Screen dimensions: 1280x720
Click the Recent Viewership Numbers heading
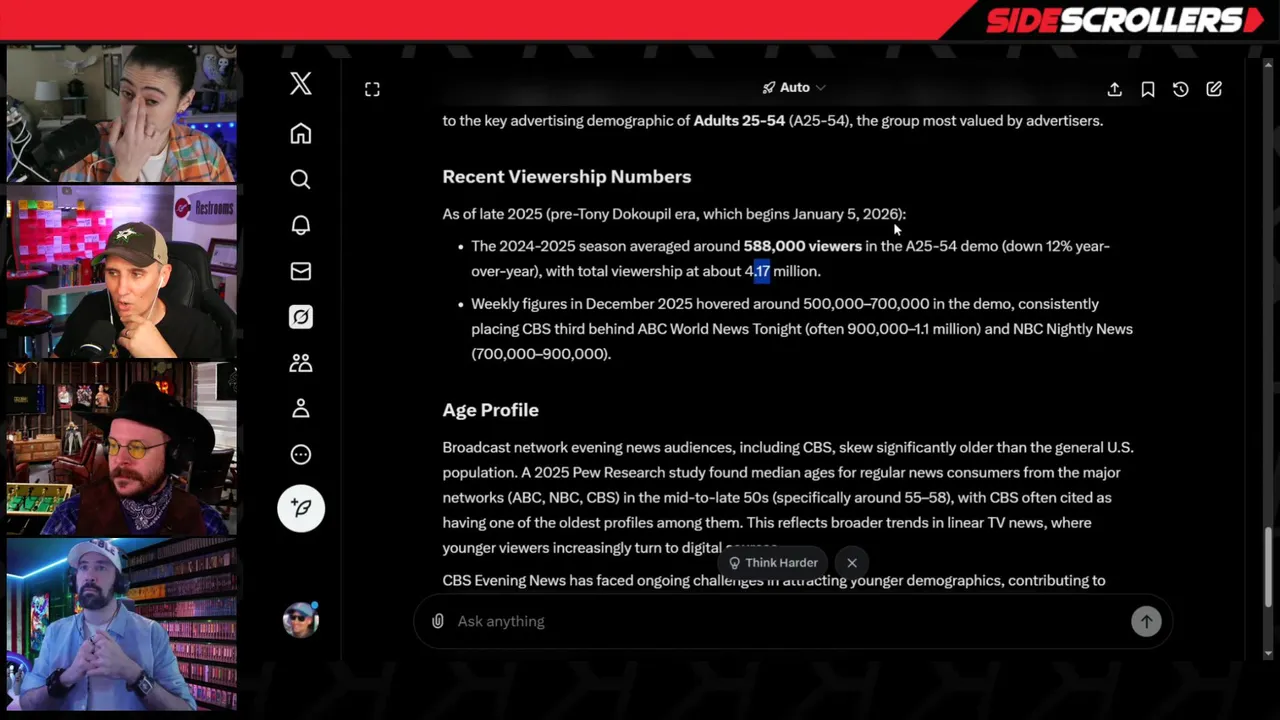[567, 177]
